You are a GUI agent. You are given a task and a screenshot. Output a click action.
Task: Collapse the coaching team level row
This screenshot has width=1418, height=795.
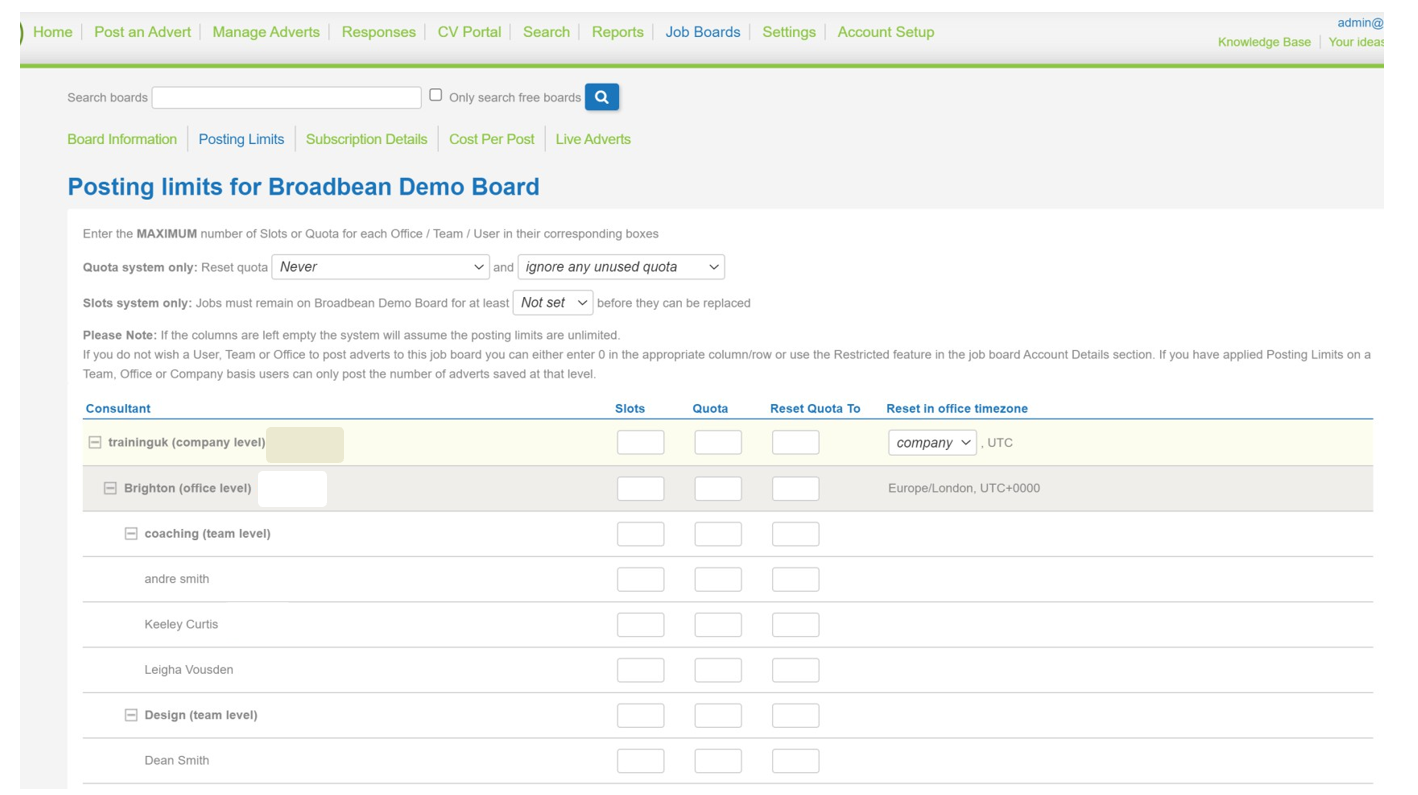pos(131,533)
